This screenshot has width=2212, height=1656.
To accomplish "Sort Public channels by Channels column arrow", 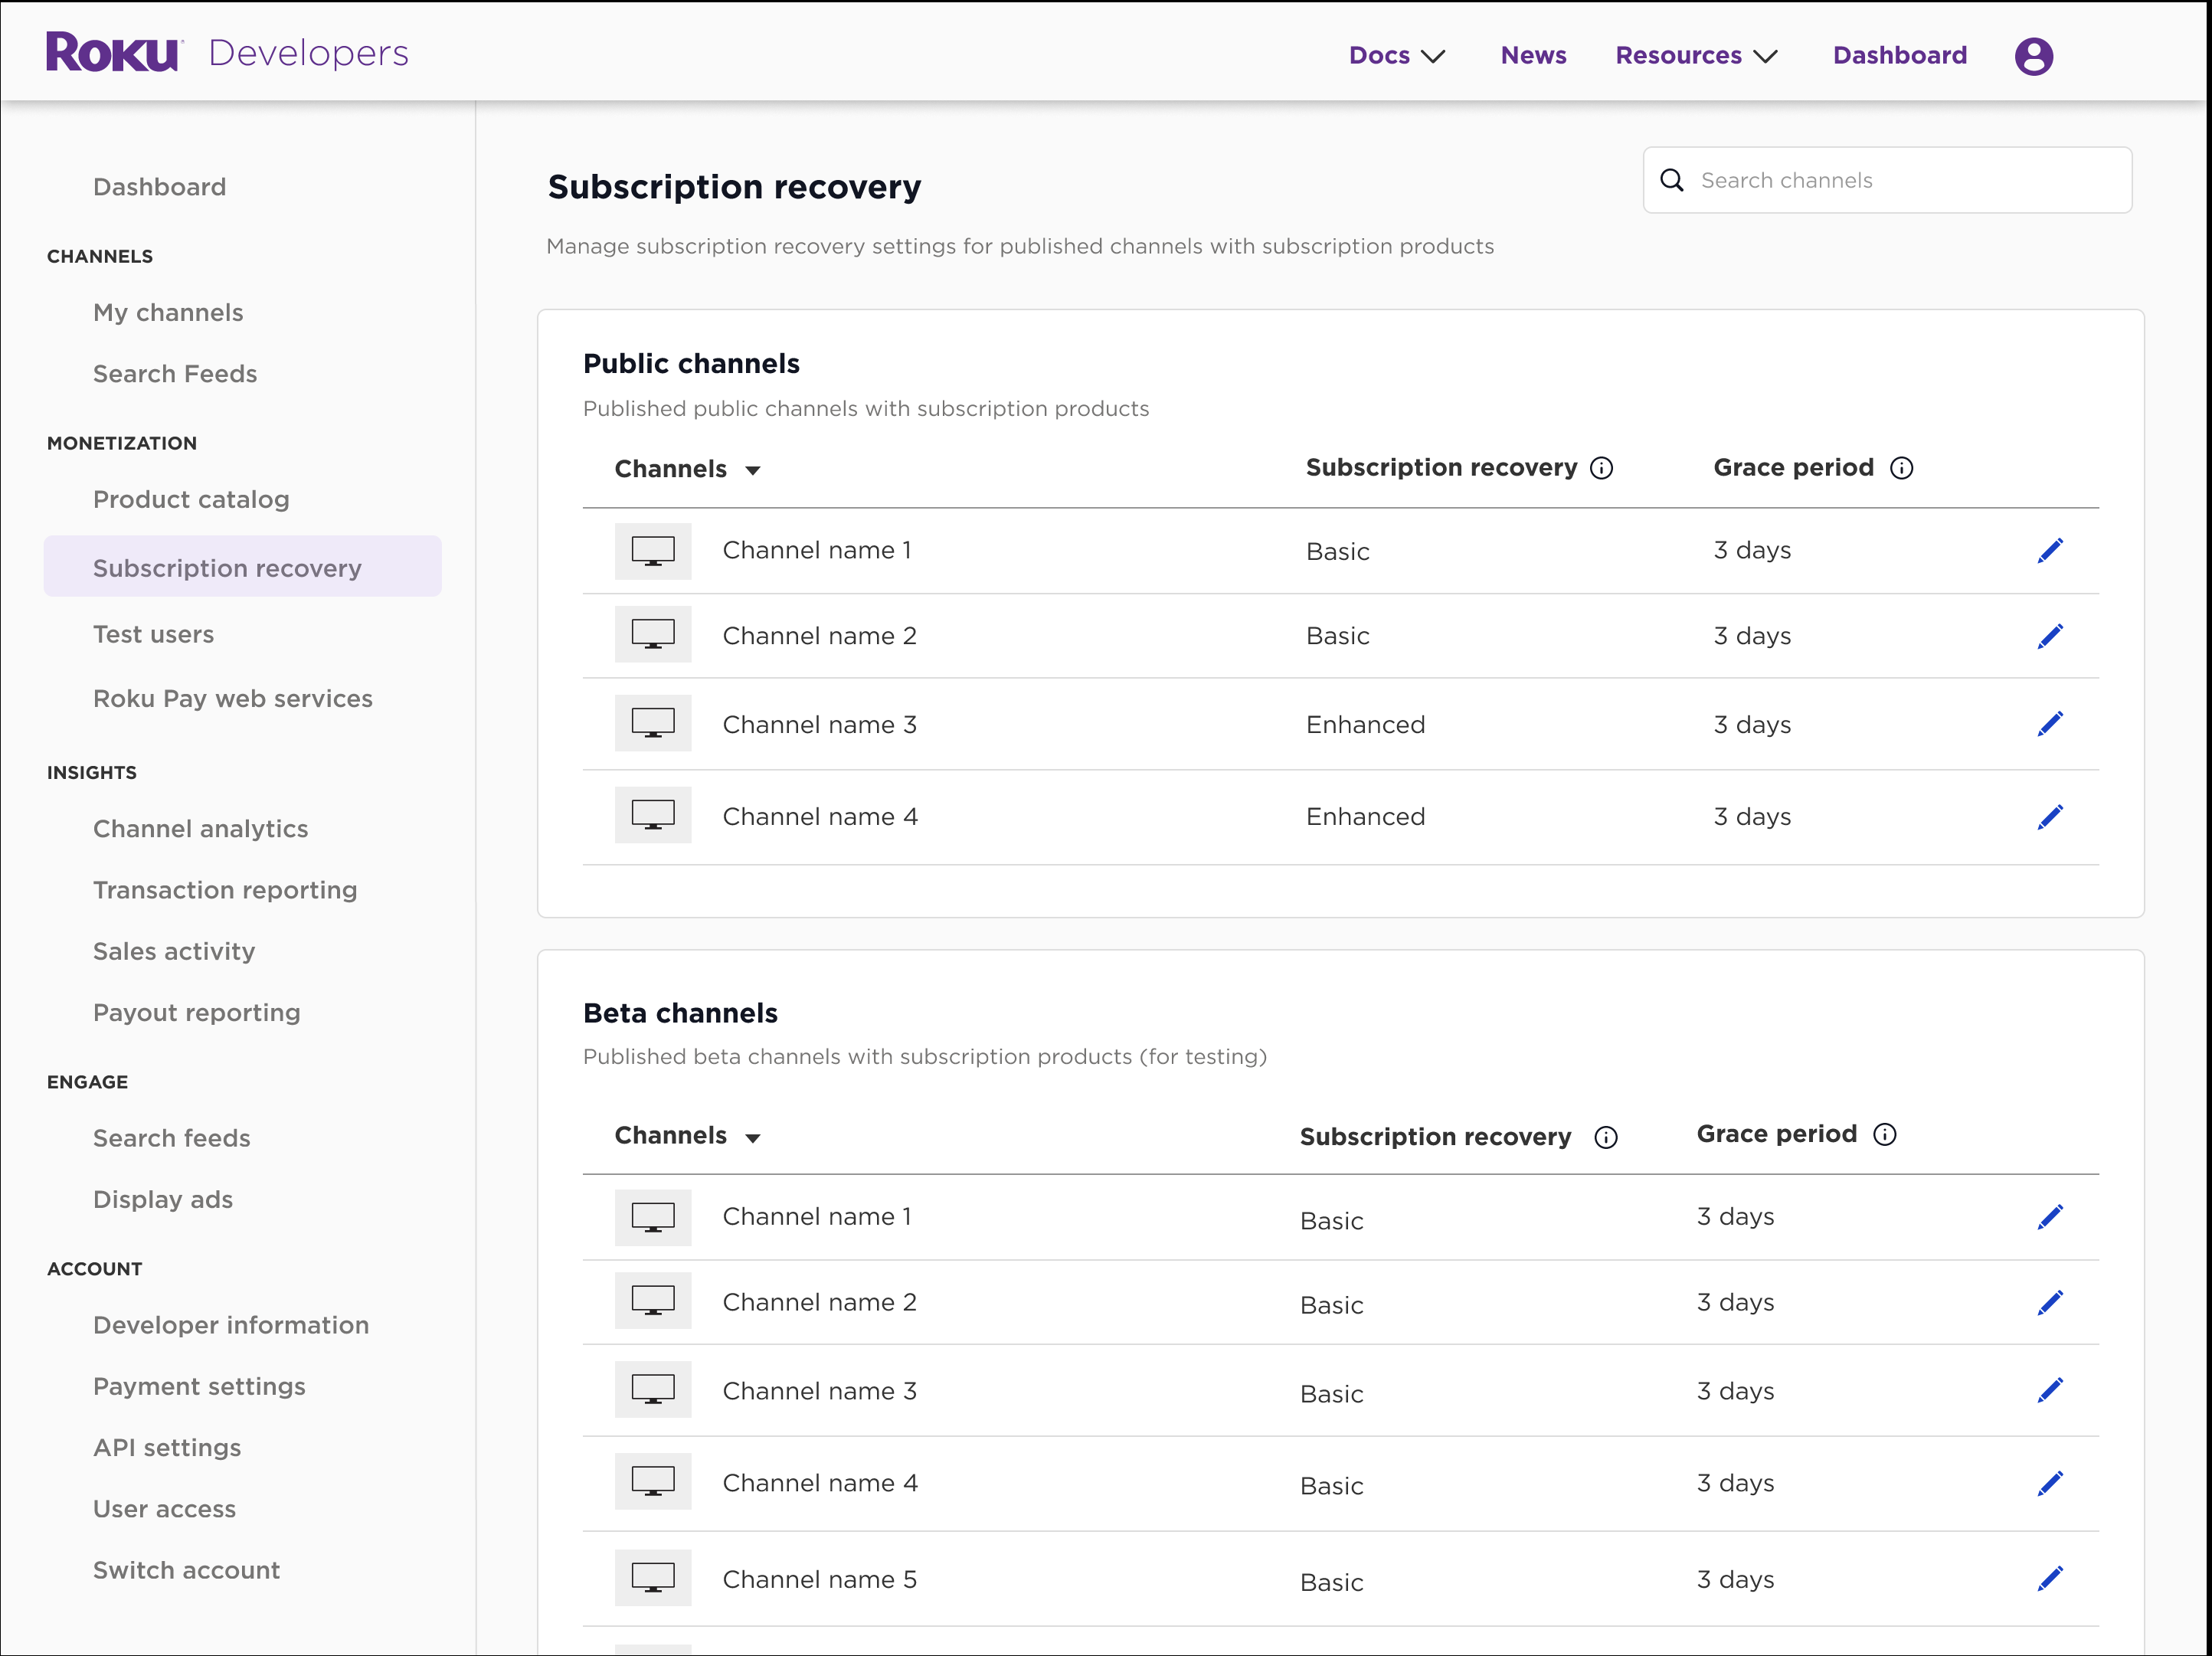I will click(755, 469).
